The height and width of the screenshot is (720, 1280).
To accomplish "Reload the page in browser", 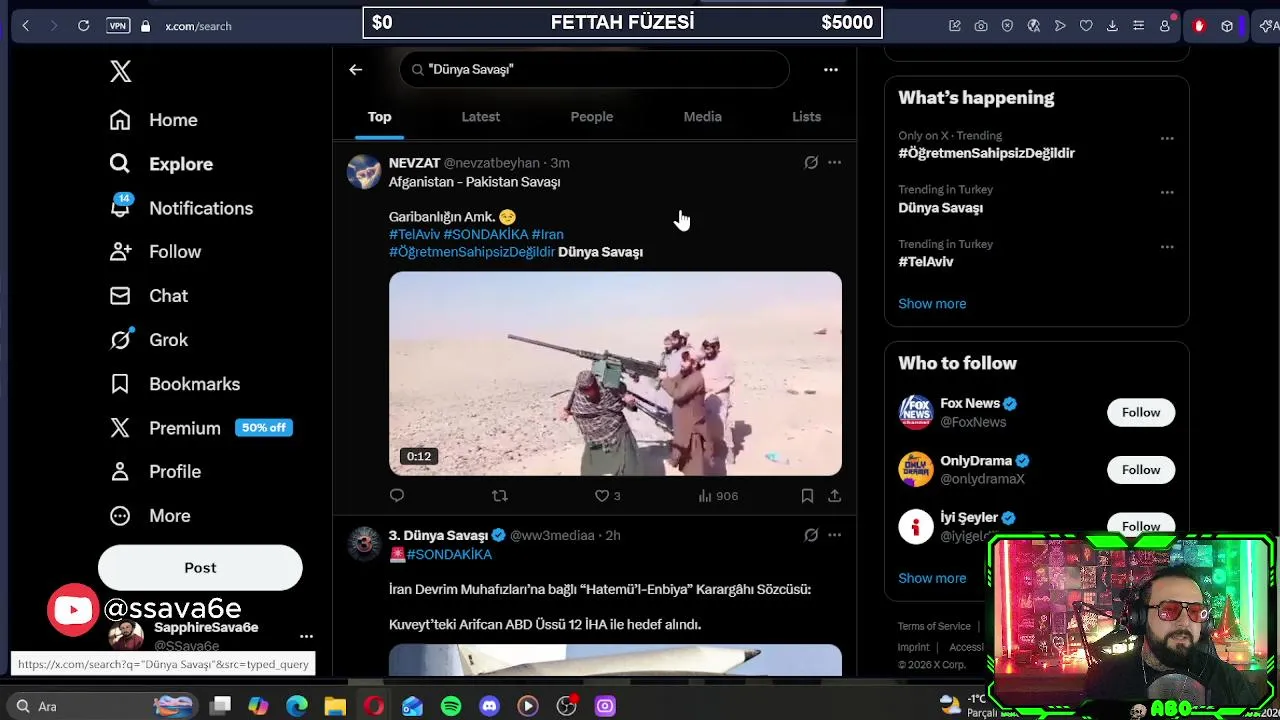I will tap(84, 26).
